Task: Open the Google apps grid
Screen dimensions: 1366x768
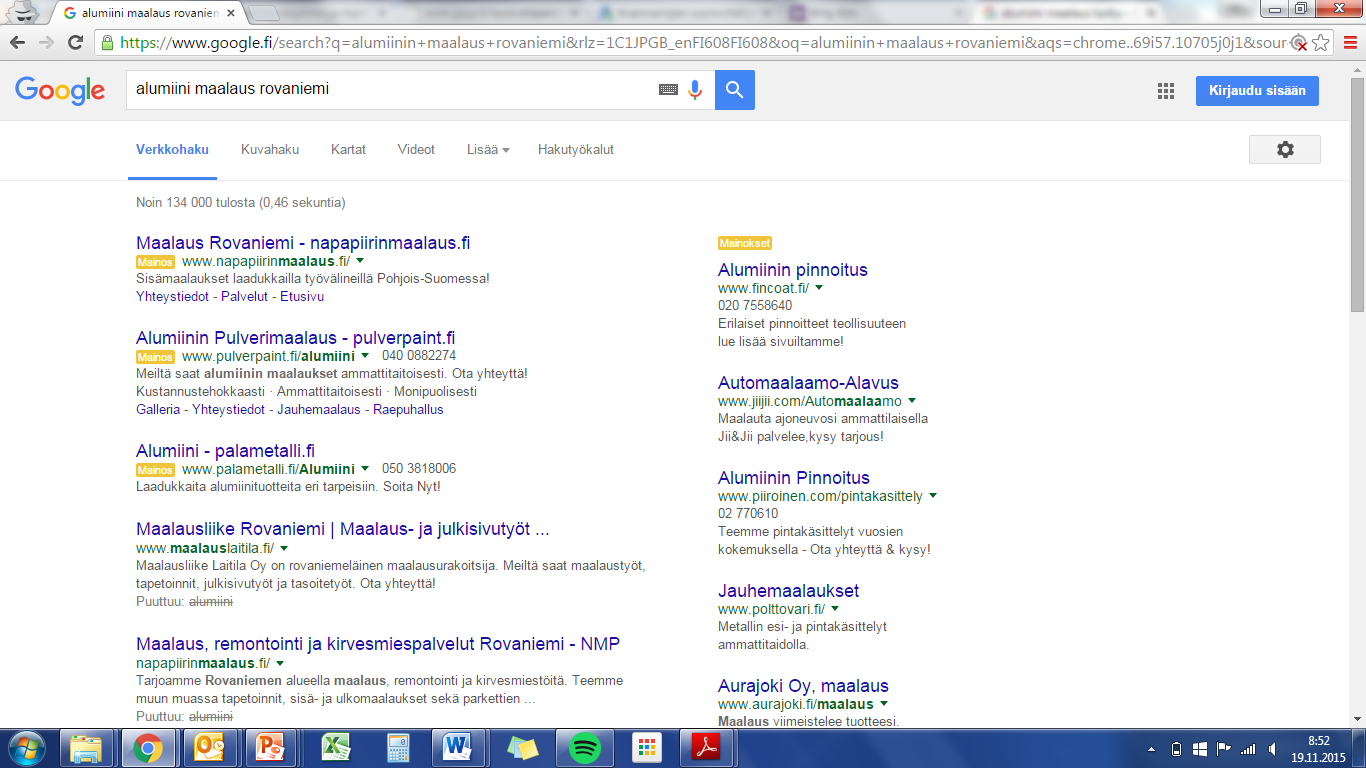Action: (x=1166, y=91)
